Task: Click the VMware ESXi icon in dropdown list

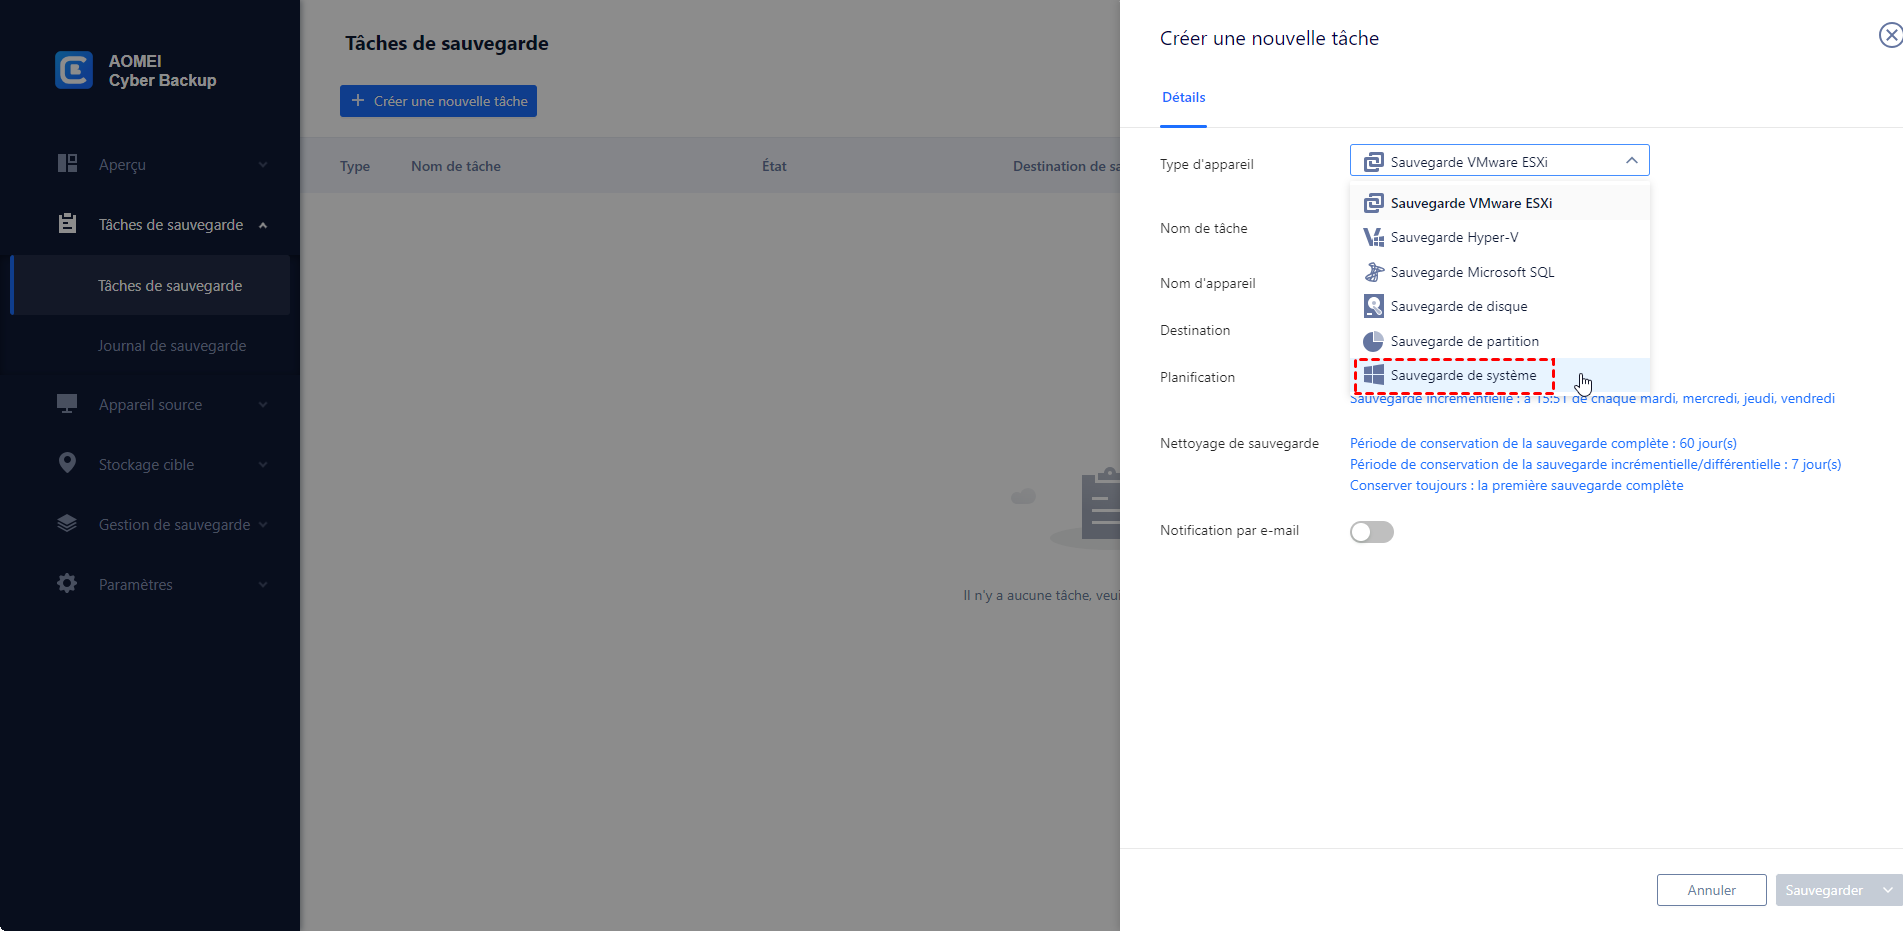Action: (1374, 203)
